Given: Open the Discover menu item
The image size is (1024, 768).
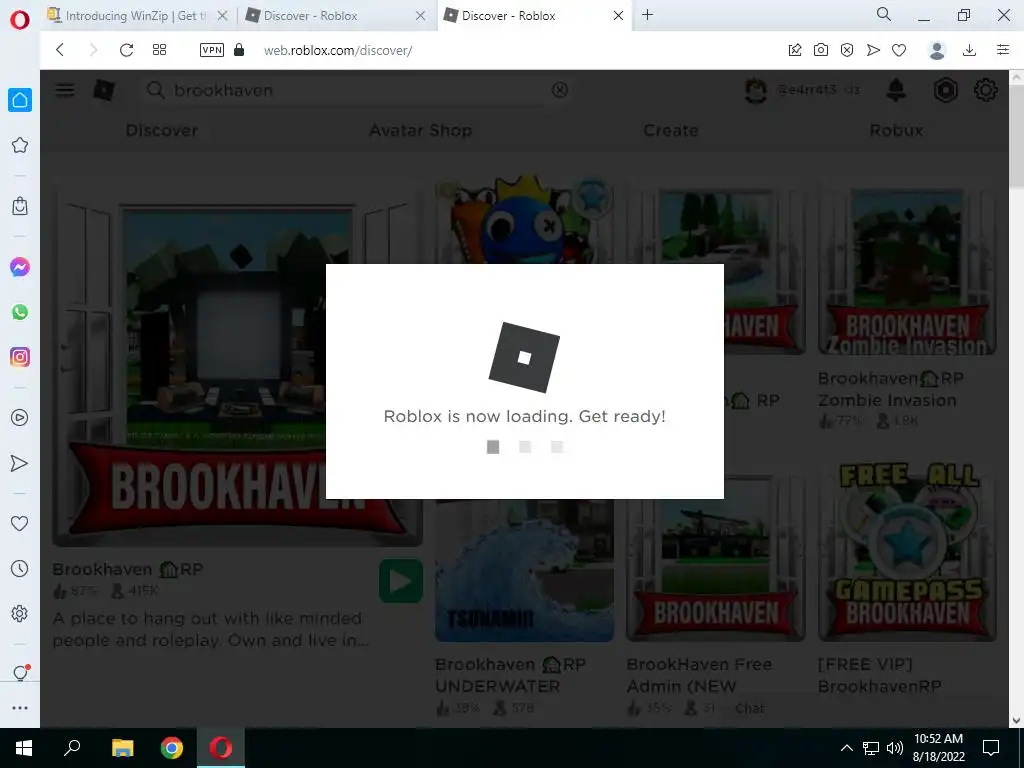Looking at the screenshot, I should (162, 130).
